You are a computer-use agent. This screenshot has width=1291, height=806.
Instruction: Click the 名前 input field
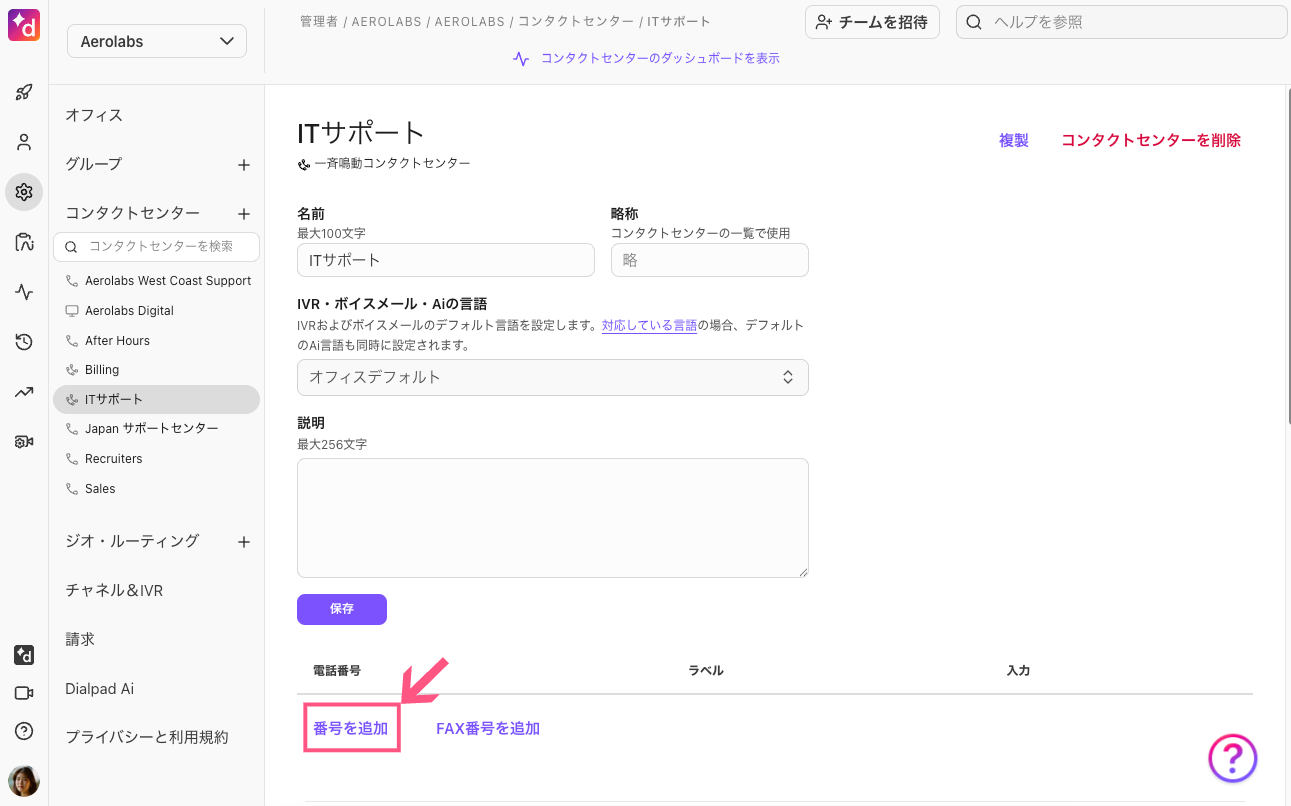coord(446,260)
